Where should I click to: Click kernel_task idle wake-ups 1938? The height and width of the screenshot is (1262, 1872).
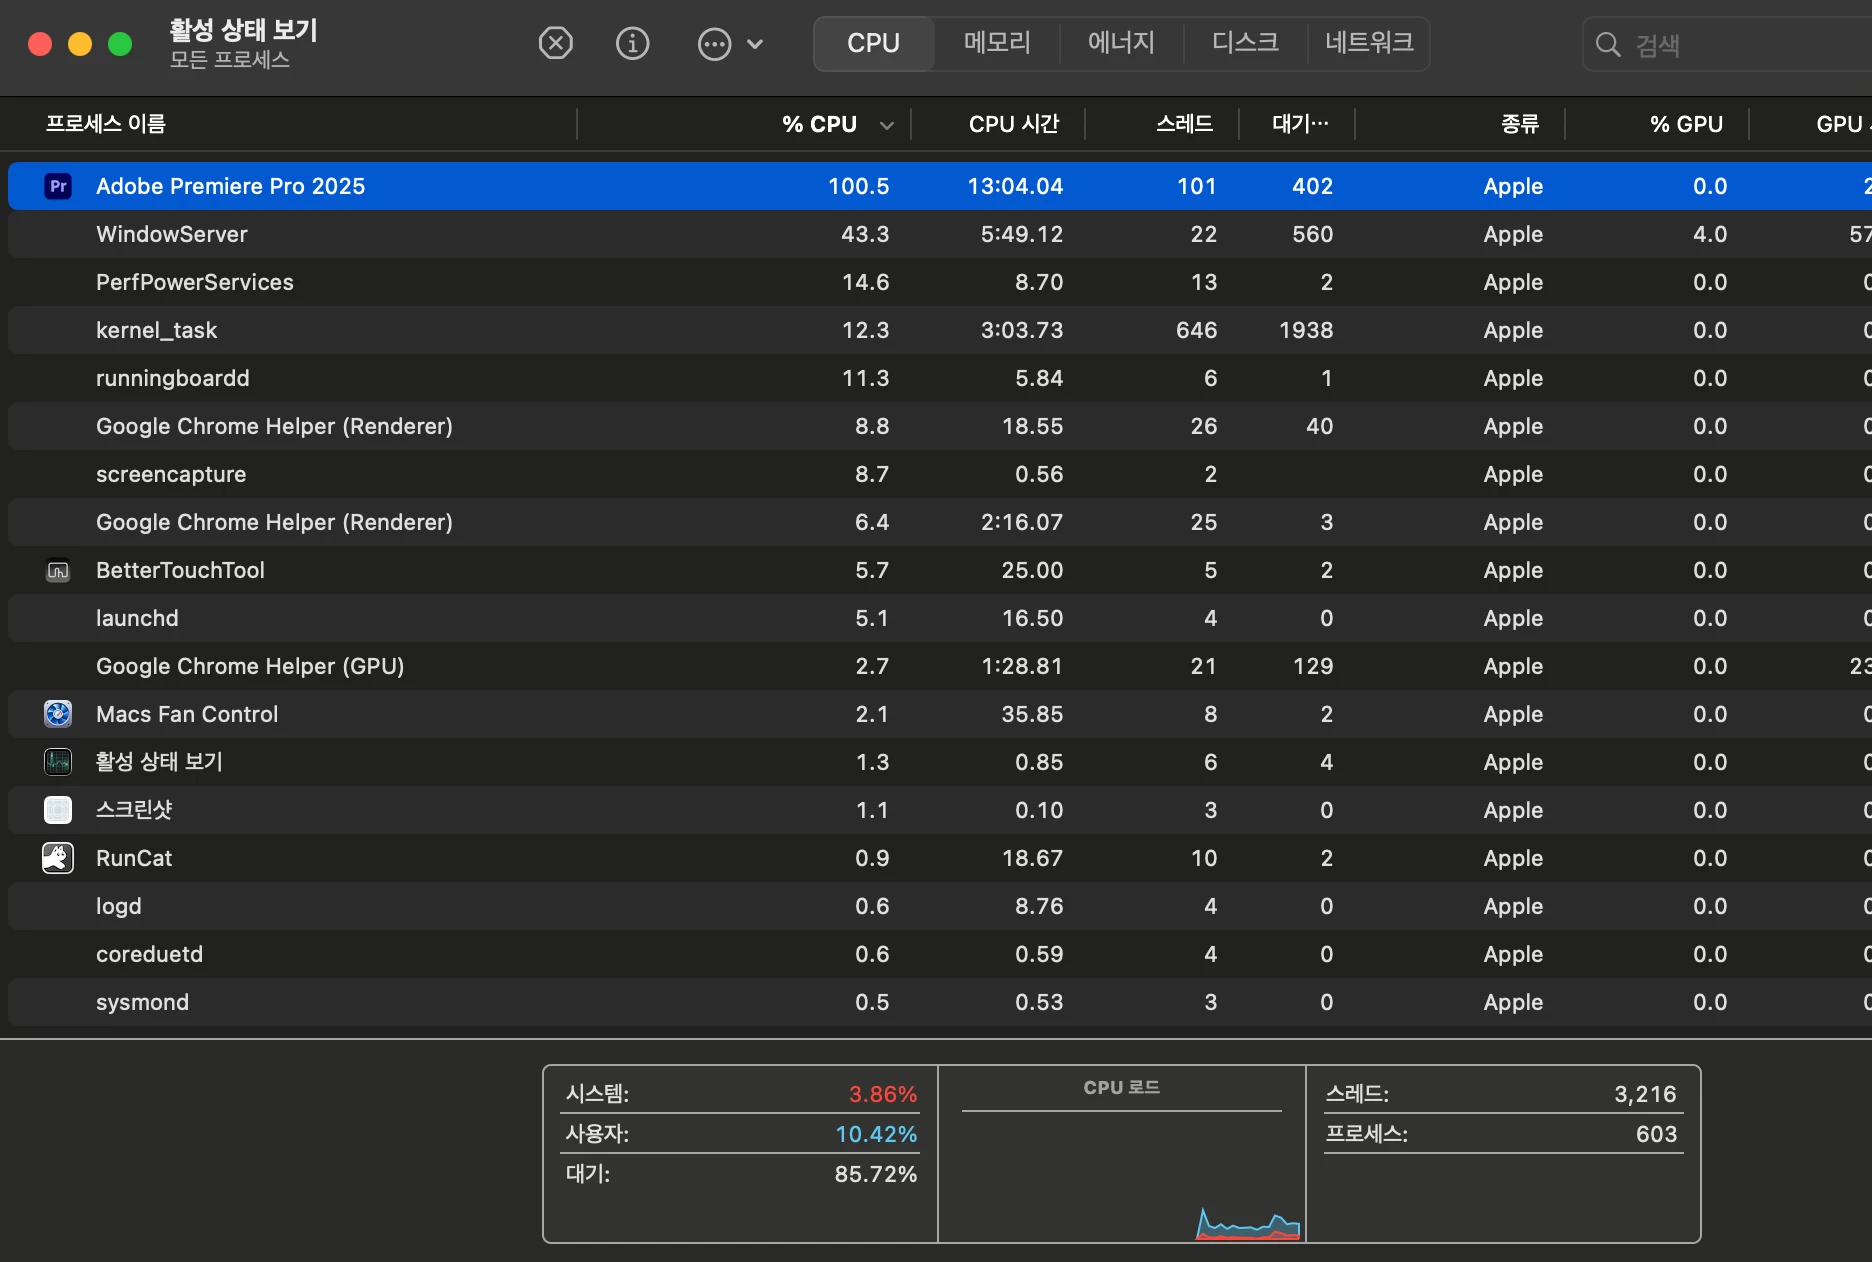[1306, 330]
